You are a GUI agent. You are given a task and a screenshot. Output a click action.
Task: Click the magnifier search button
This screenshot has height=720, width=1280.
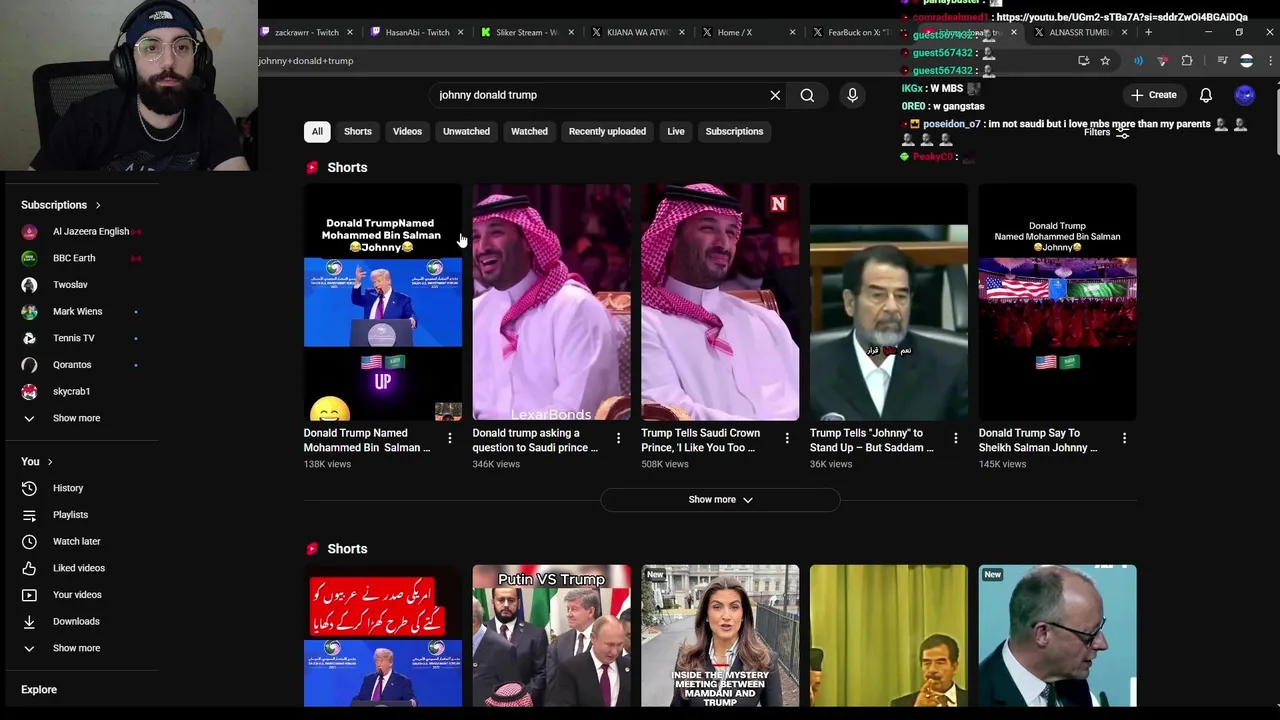[807, 95]
